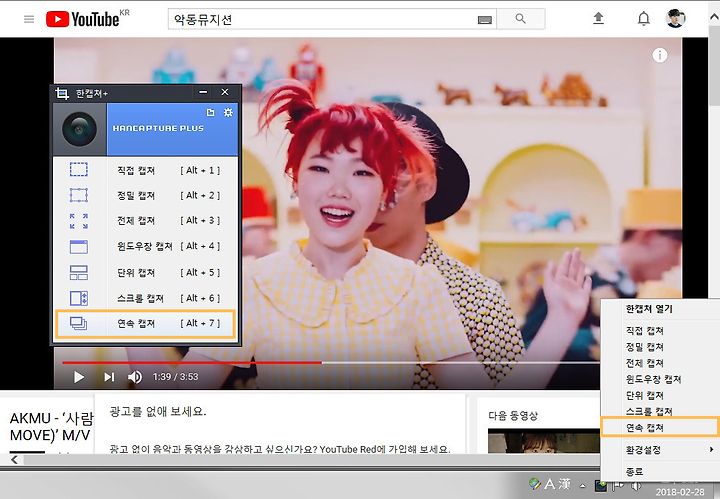Minimize the 한캡처+ window
The image size is (720, 499).
tap(203, 92)
